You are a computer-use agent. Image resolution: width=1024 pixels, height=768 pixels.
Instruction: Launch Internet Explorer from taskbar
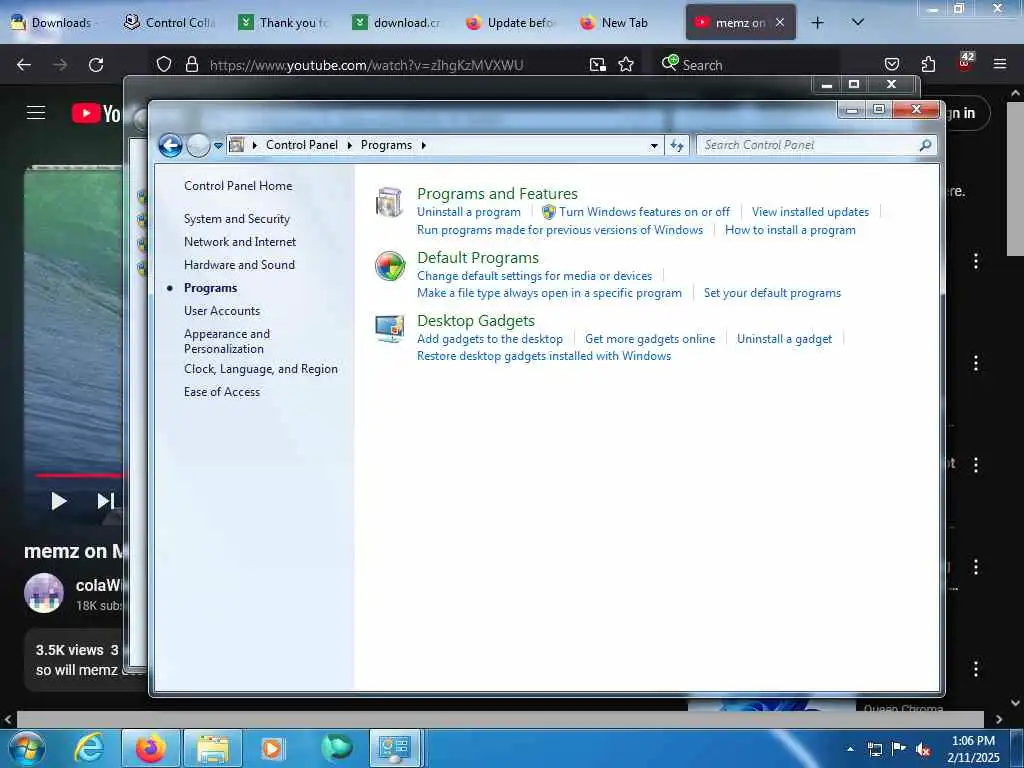[89, 748]
